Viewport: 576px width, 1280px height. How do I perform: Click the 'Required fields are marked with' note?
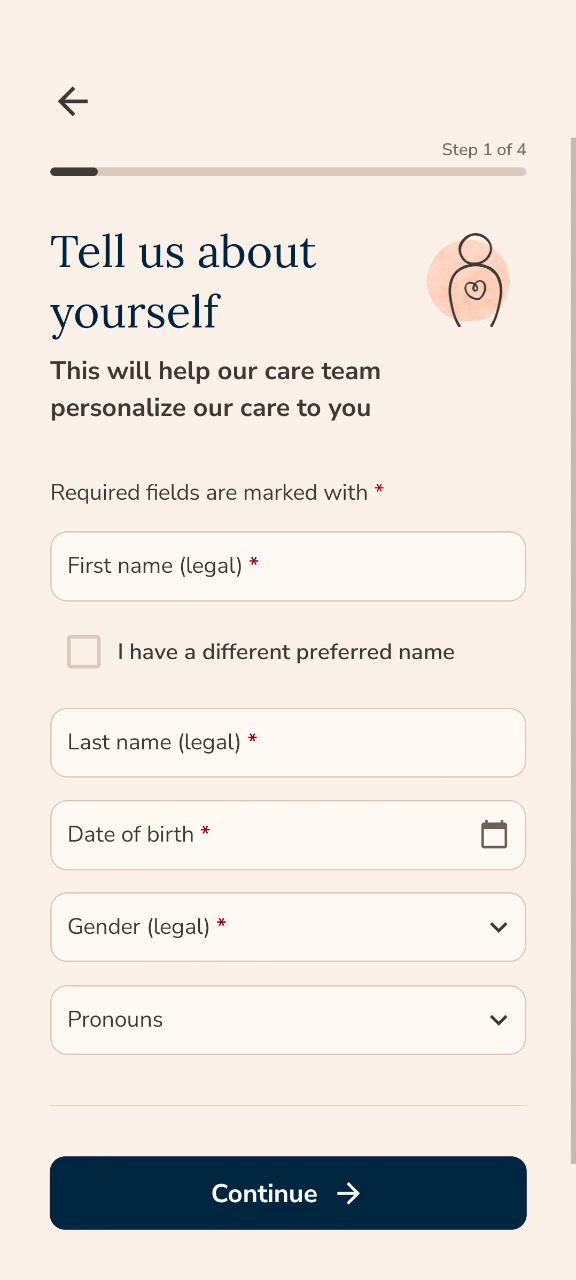[217, 492]
